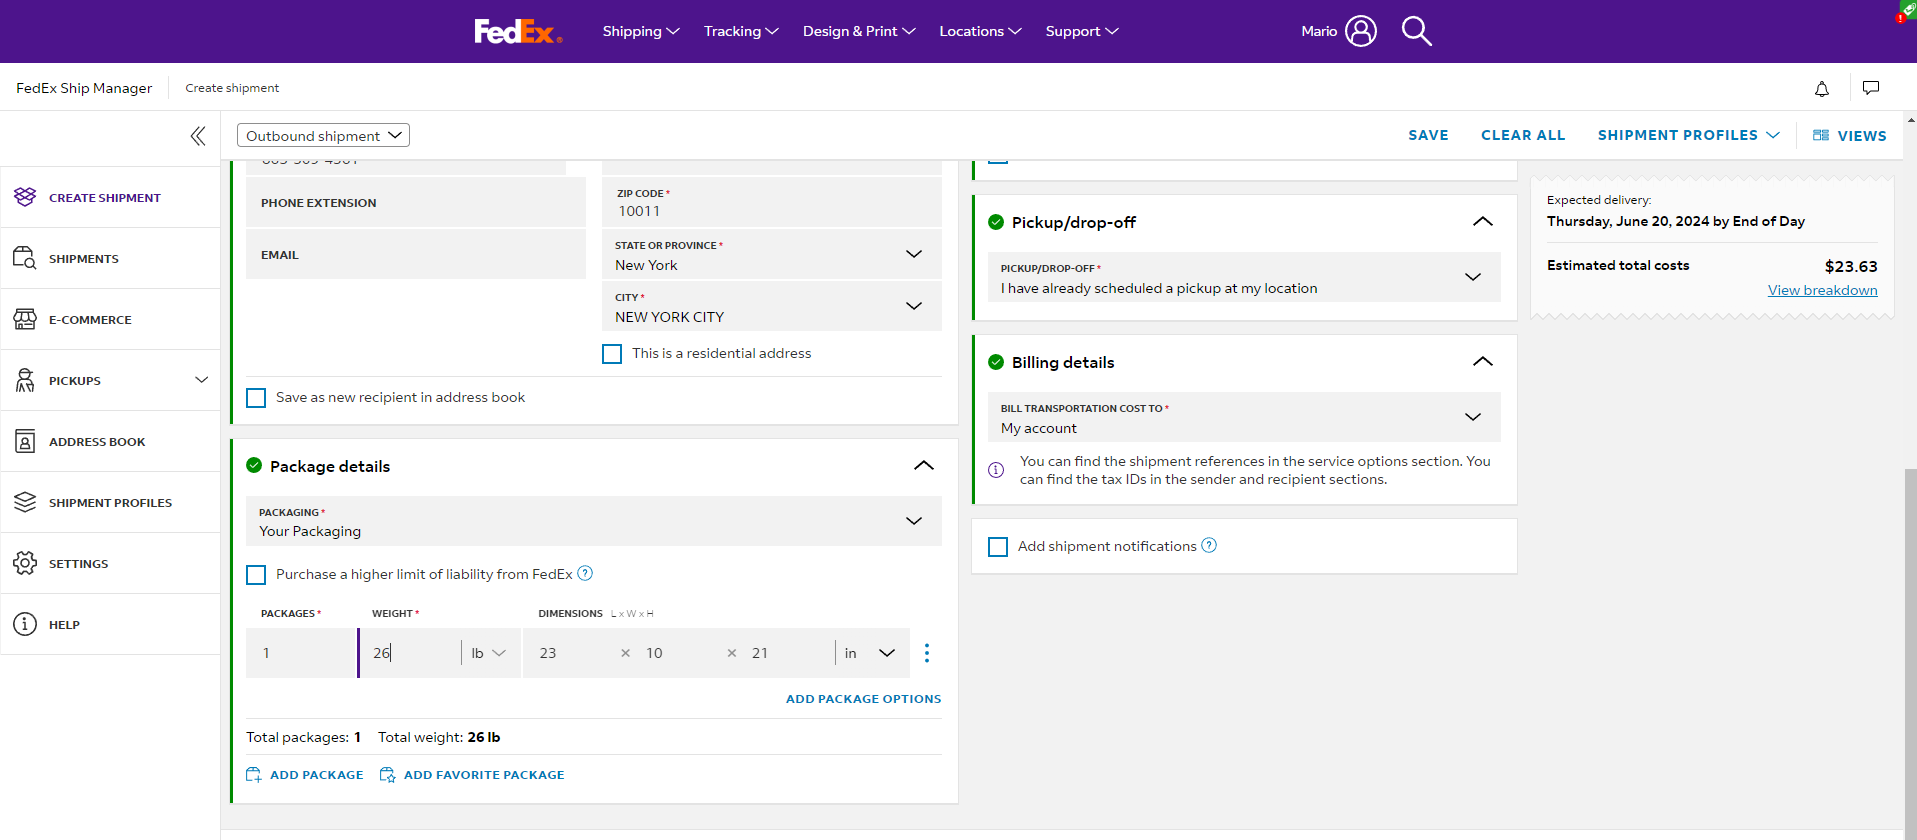Open the Locations menu

pyautogui.click(x=980, y=31)
